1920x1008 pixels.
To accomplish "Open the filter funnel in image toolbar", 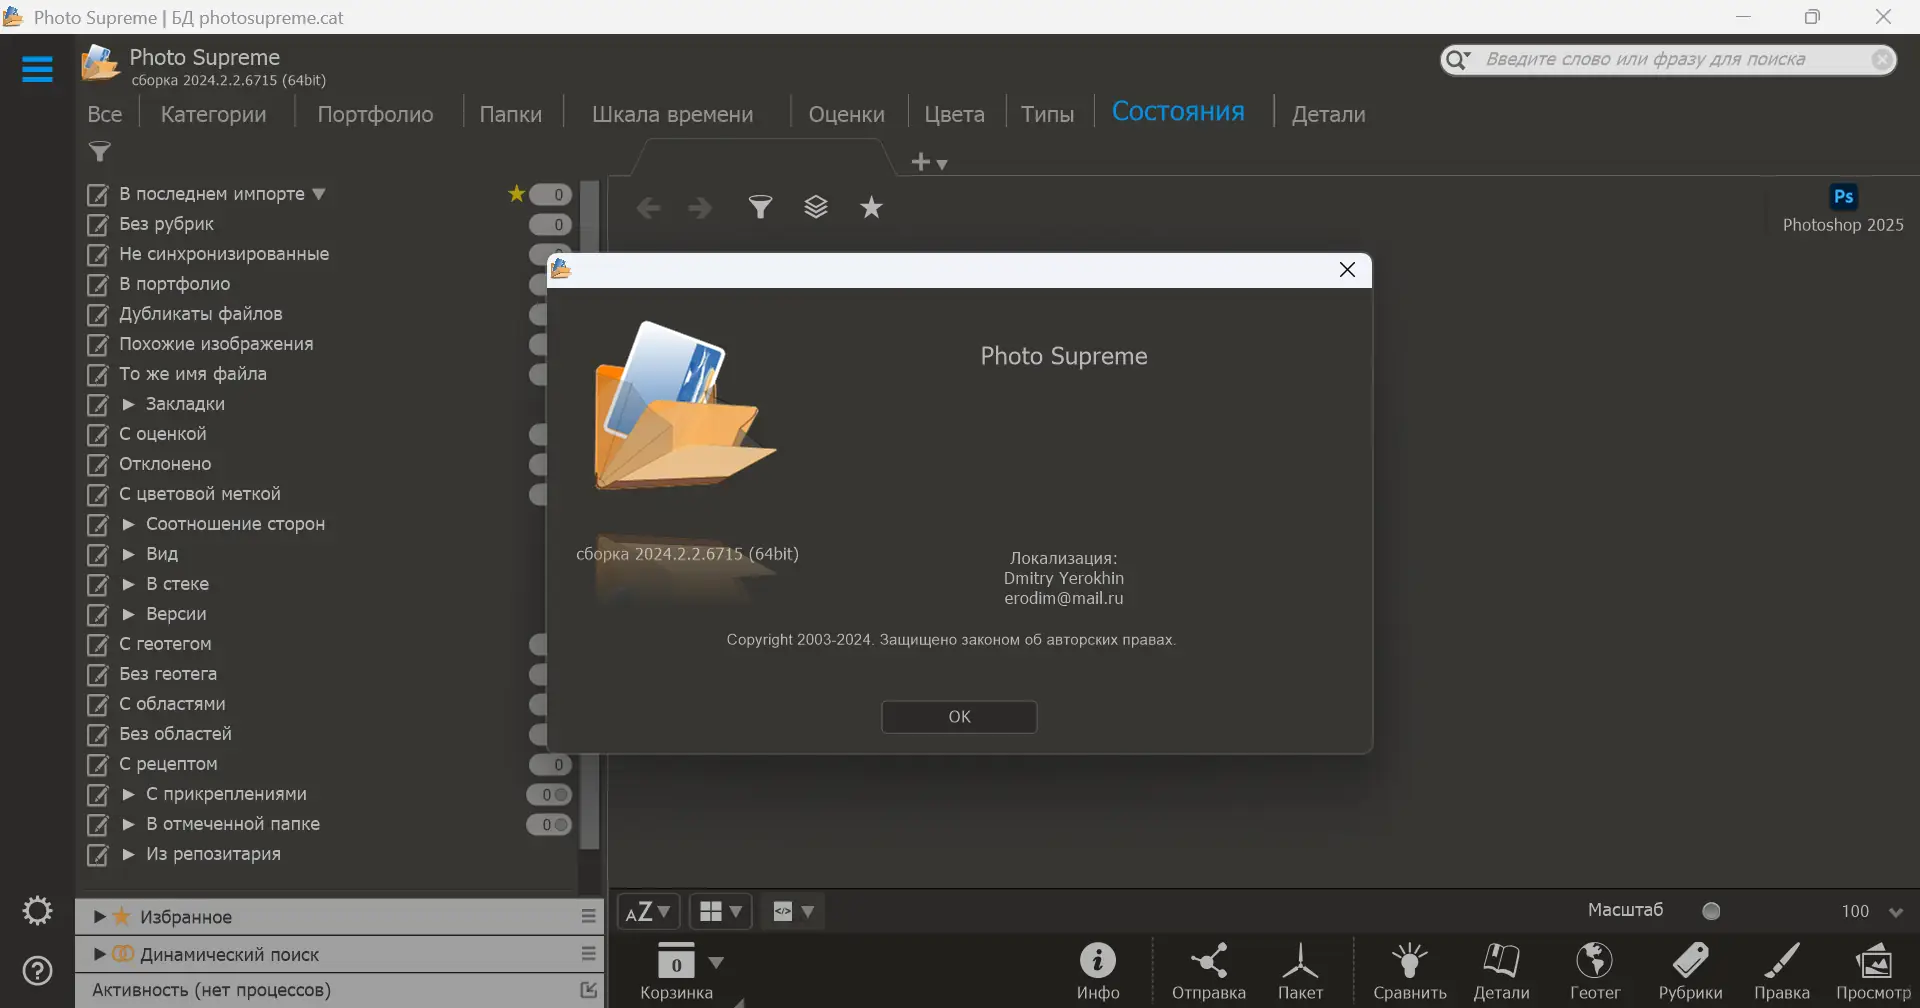I will point(761,207).
